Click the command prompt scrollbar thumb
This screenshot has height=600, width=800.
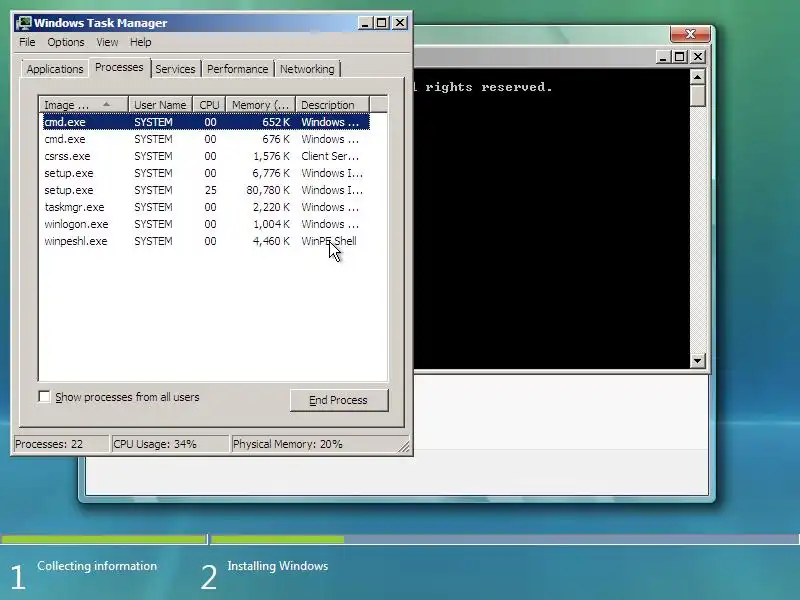[697, 96]
